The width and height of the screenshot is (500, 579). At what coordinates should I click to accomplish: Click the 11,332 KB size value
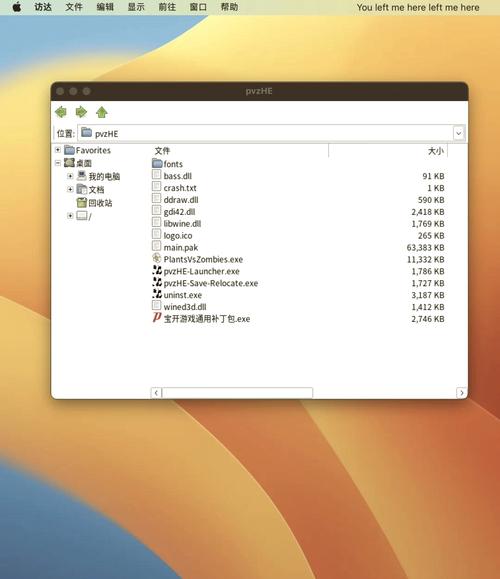pos(425,259)
